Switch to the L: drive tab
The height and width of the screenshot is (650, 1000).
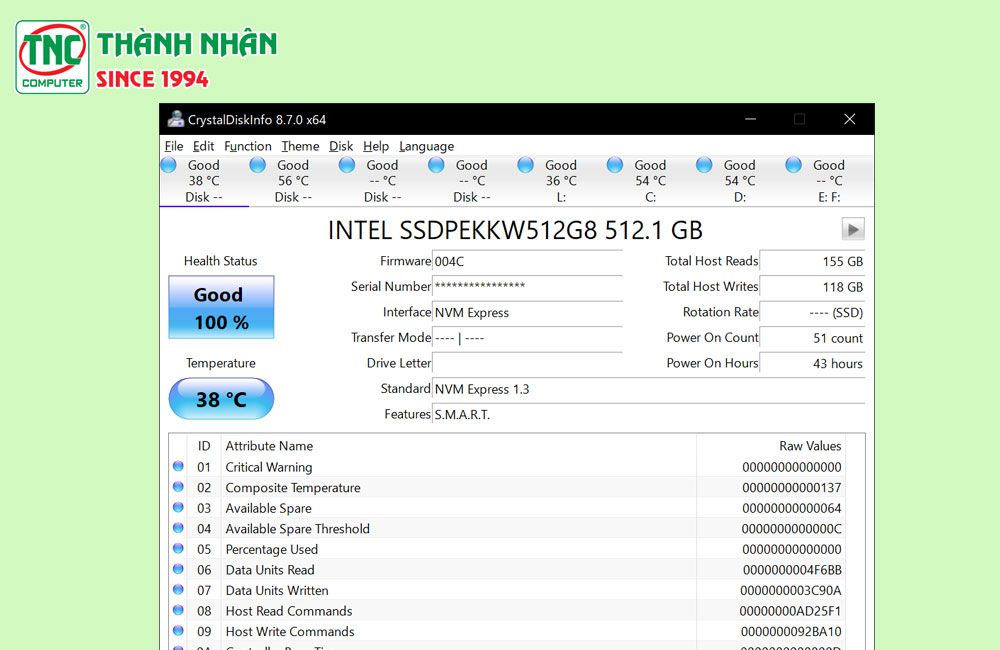(x=561, y=181)
